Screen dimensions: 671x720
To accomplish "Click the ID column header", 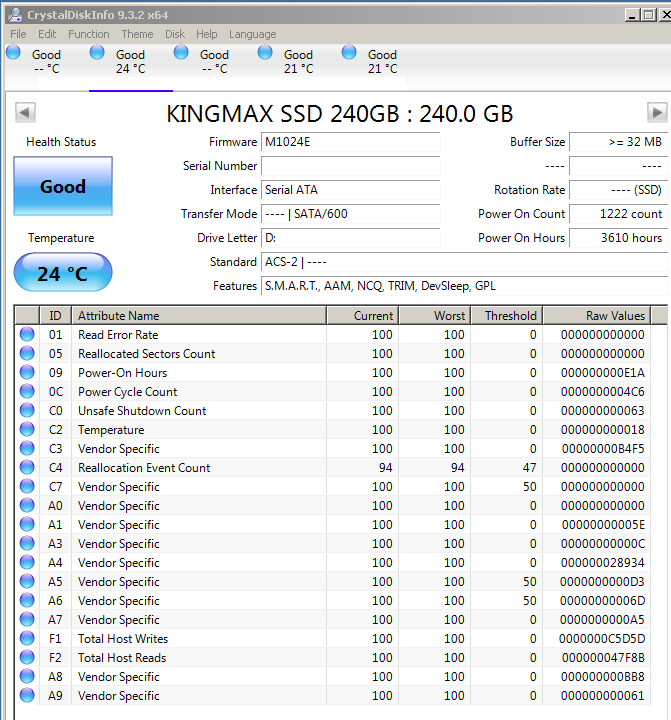I will tap(55, 315).
